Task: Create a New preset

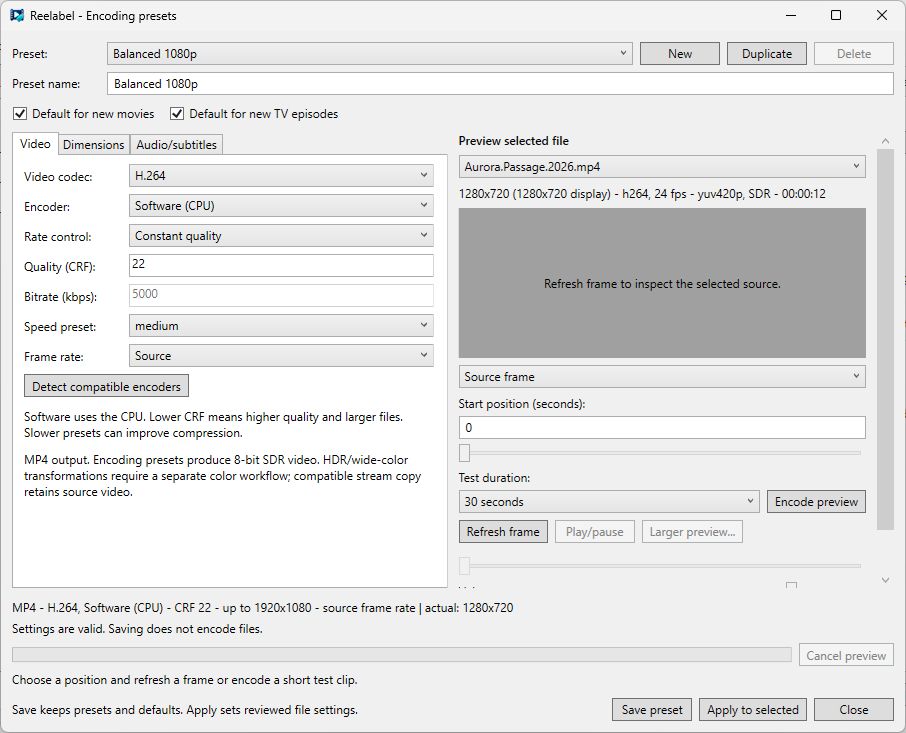Action: coord(680,54)
